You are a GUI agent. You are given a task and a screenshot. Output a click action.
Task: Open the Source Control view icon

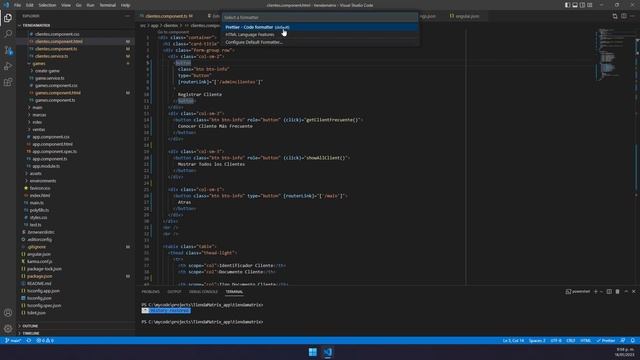[8, 50]
